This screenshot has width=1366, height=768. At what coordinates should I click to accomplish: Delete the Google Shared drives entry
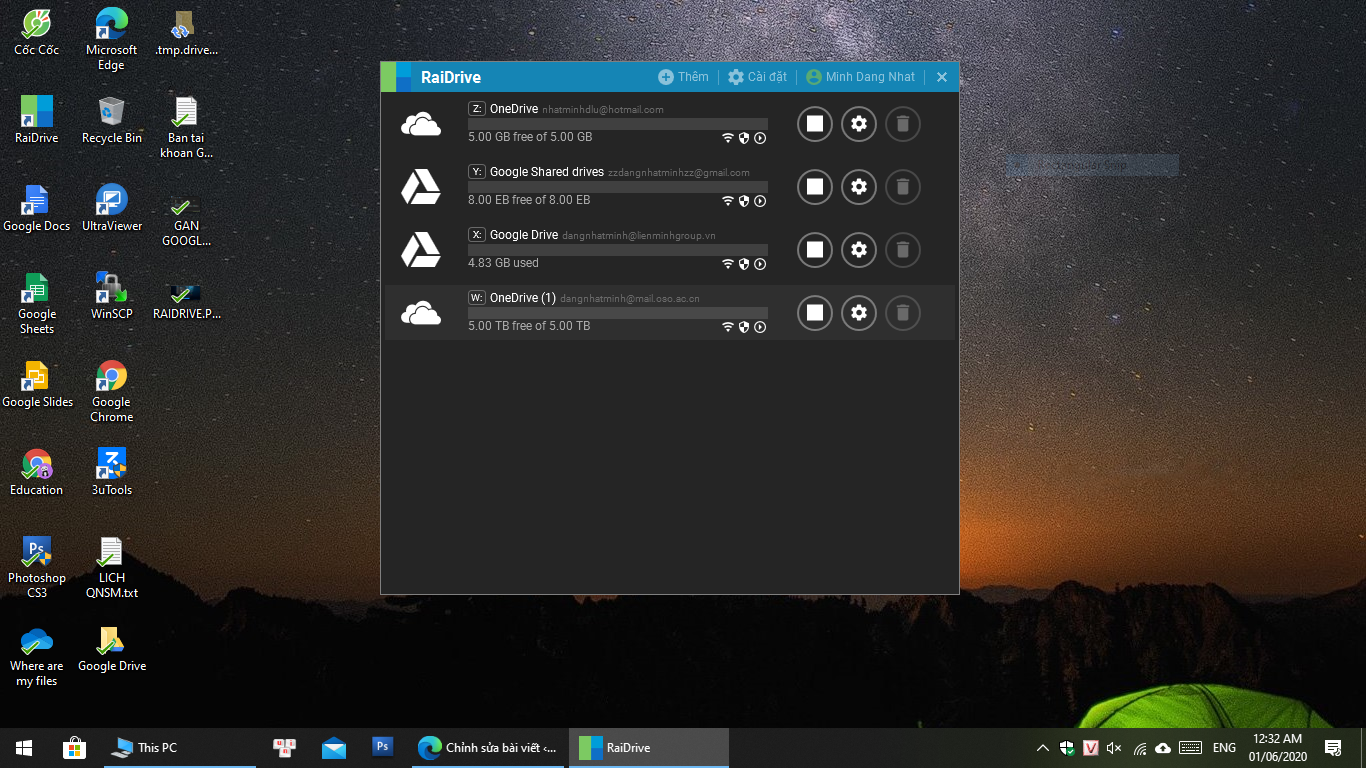click(x=902, y=187)
